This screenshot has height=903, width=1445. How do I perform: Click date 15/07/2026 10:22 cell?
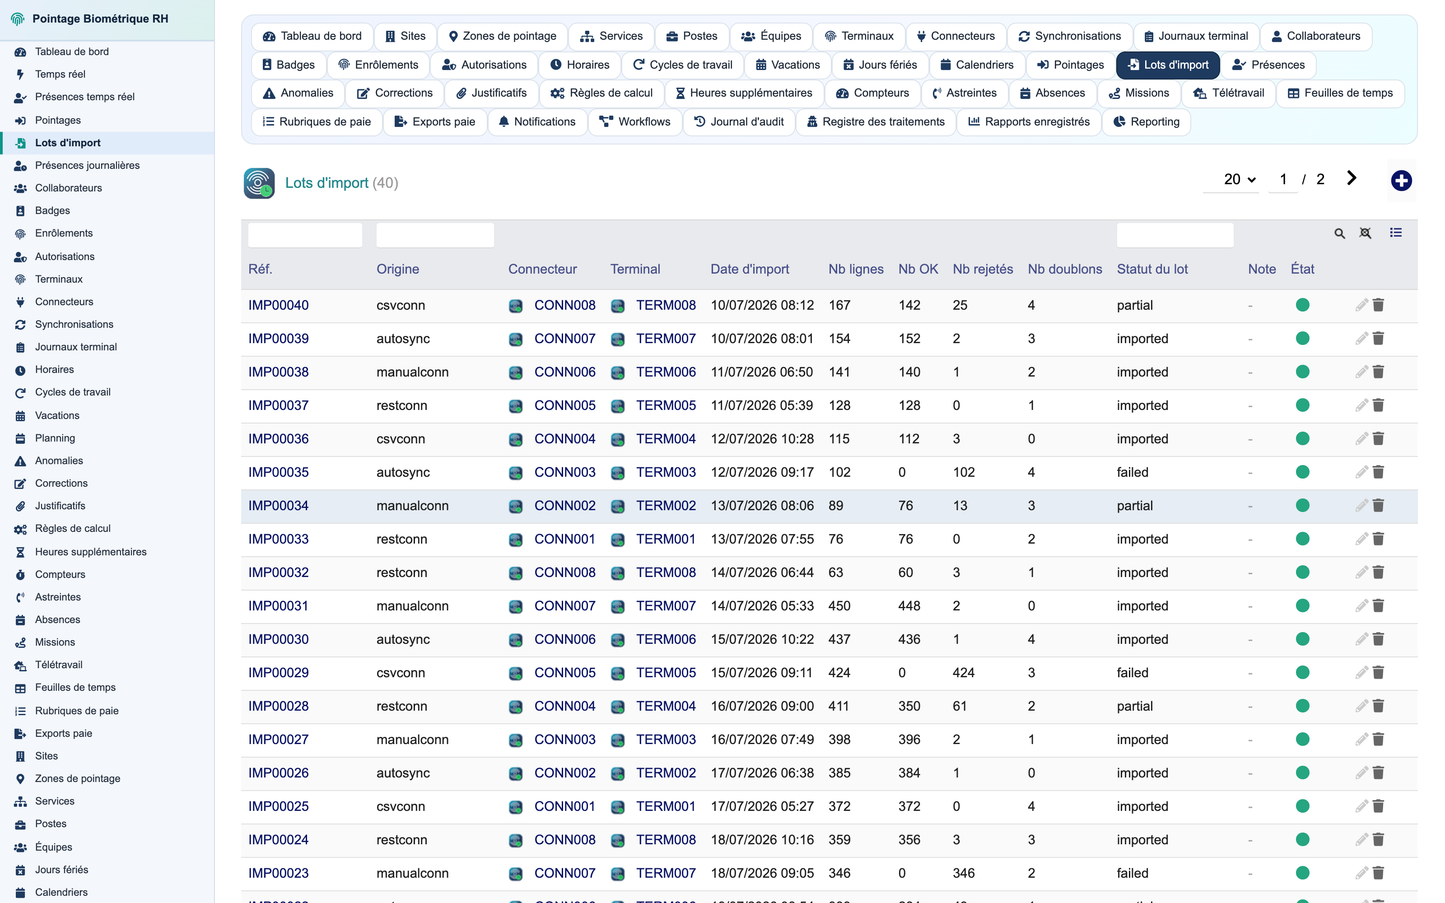(762, 639)
